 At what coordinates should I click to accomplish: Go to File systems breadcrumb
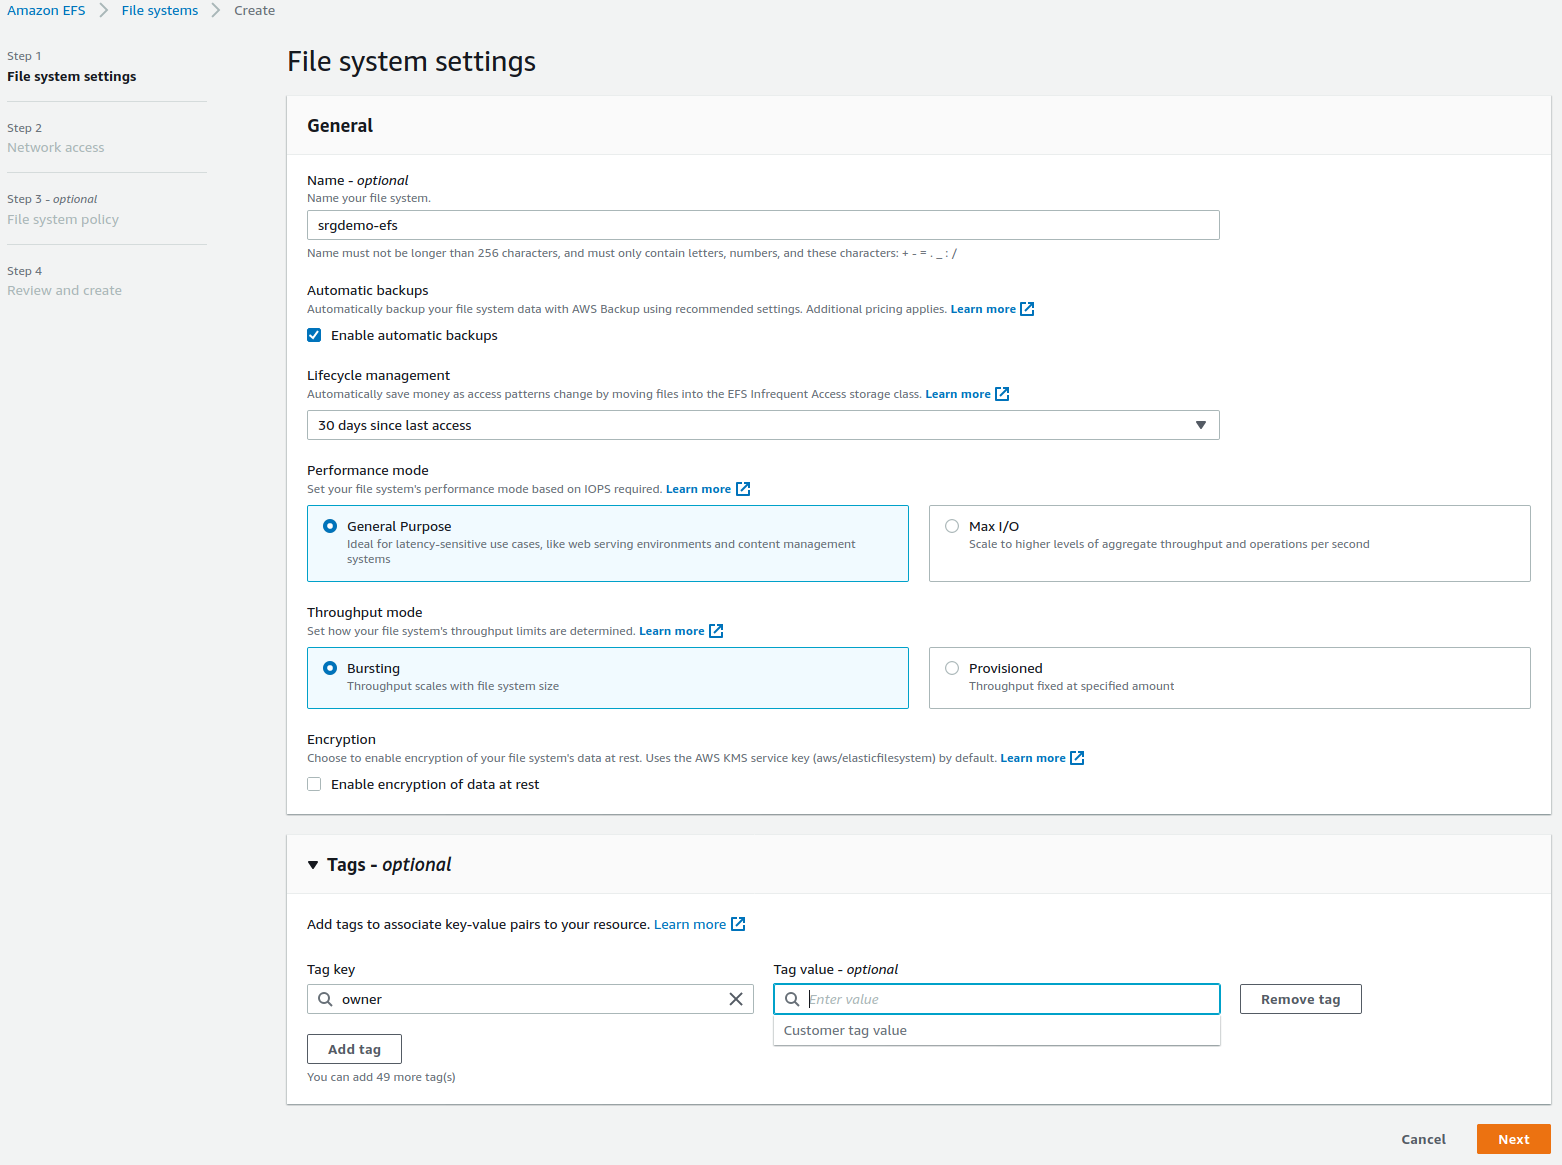160,10
